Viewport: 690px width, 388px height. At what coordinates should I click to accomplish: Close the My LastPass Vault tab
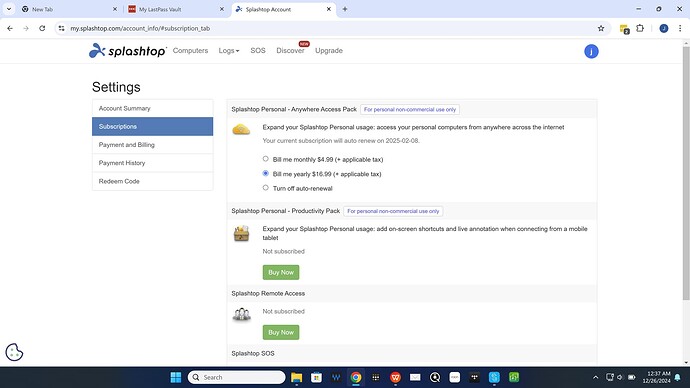point(222,9)
